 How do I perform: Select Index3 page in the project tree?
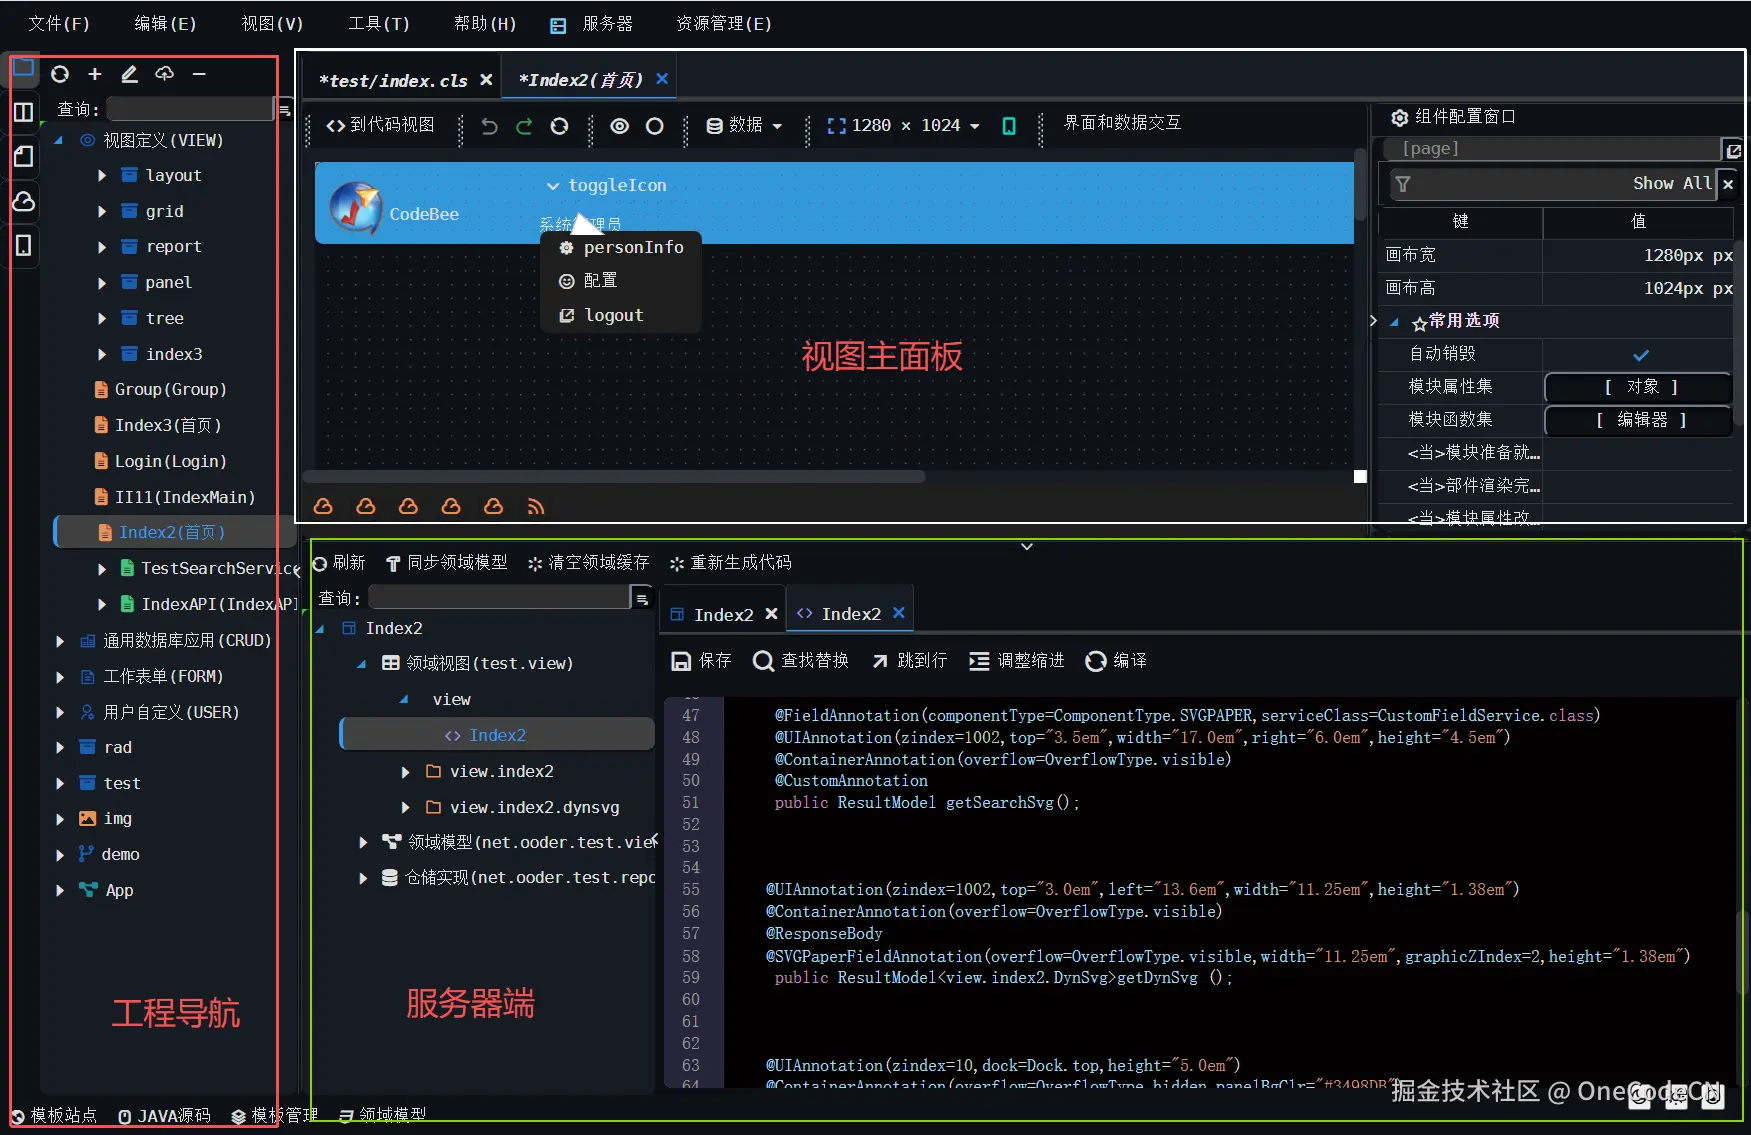[157, 425]
